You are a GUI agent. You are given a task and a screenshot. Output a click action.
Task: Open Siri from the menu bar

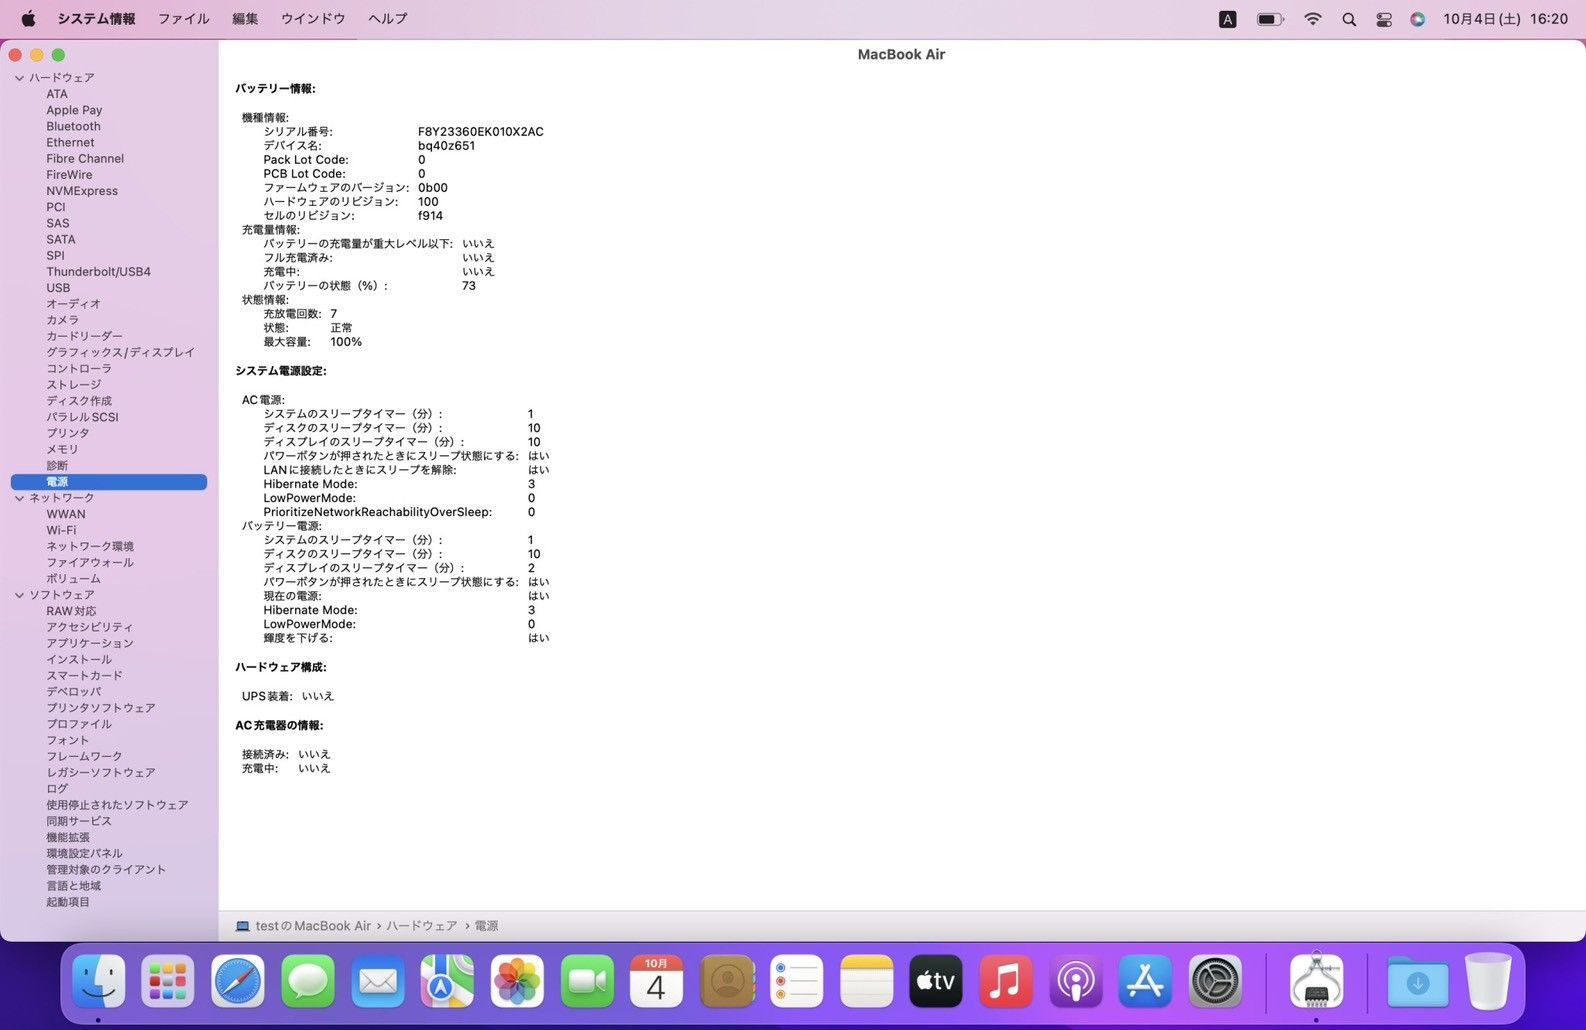pos(1418,19)
